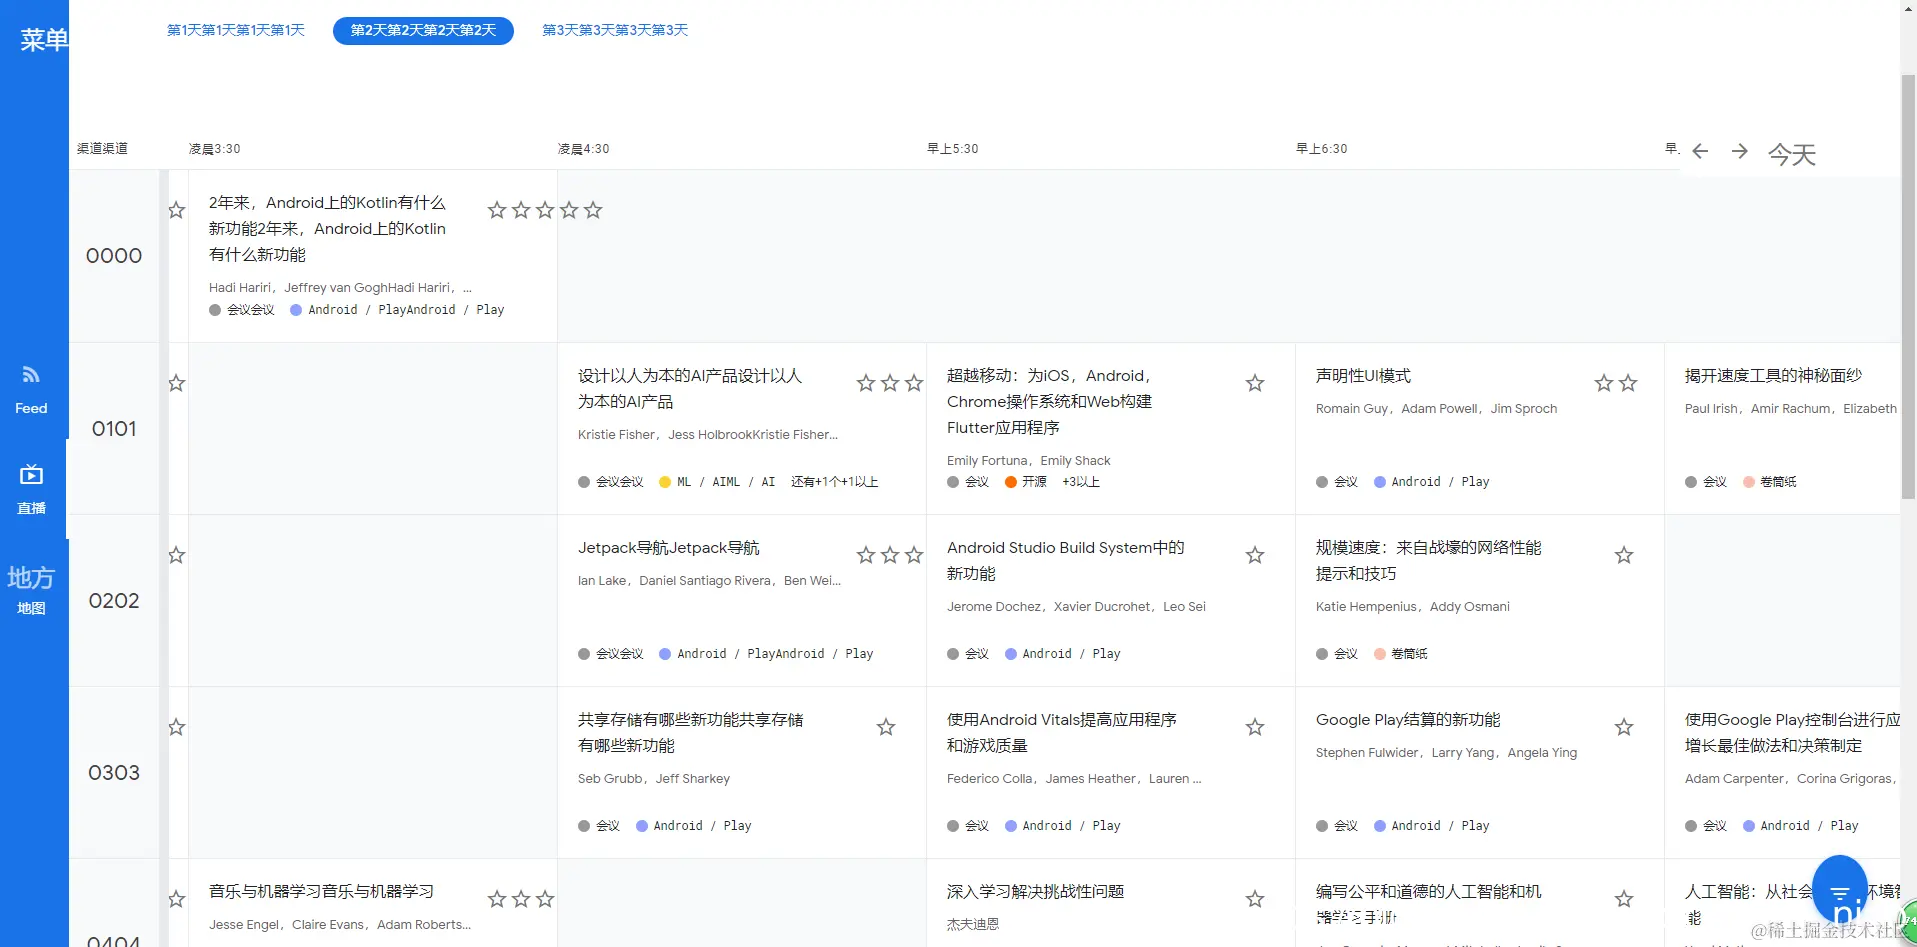Open the session 音乐与机器学习

pos(320,890)
